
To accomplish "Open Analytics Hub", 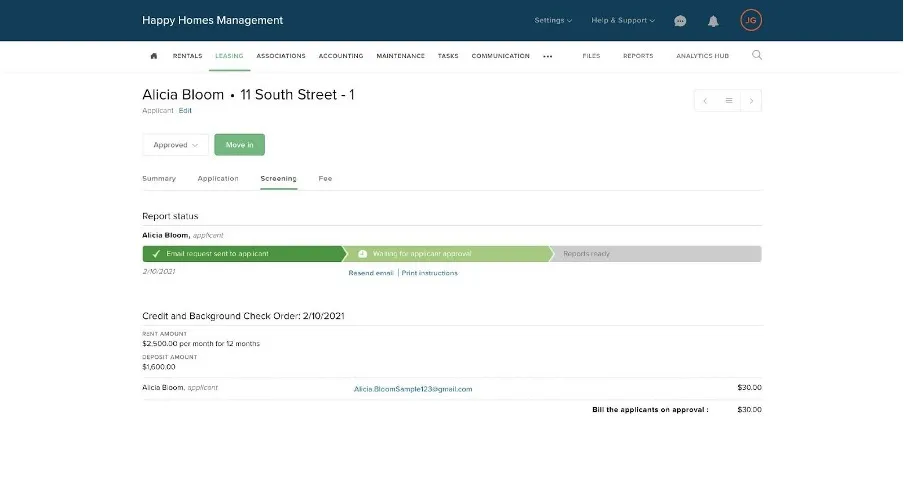I will (x=702, y=56).
